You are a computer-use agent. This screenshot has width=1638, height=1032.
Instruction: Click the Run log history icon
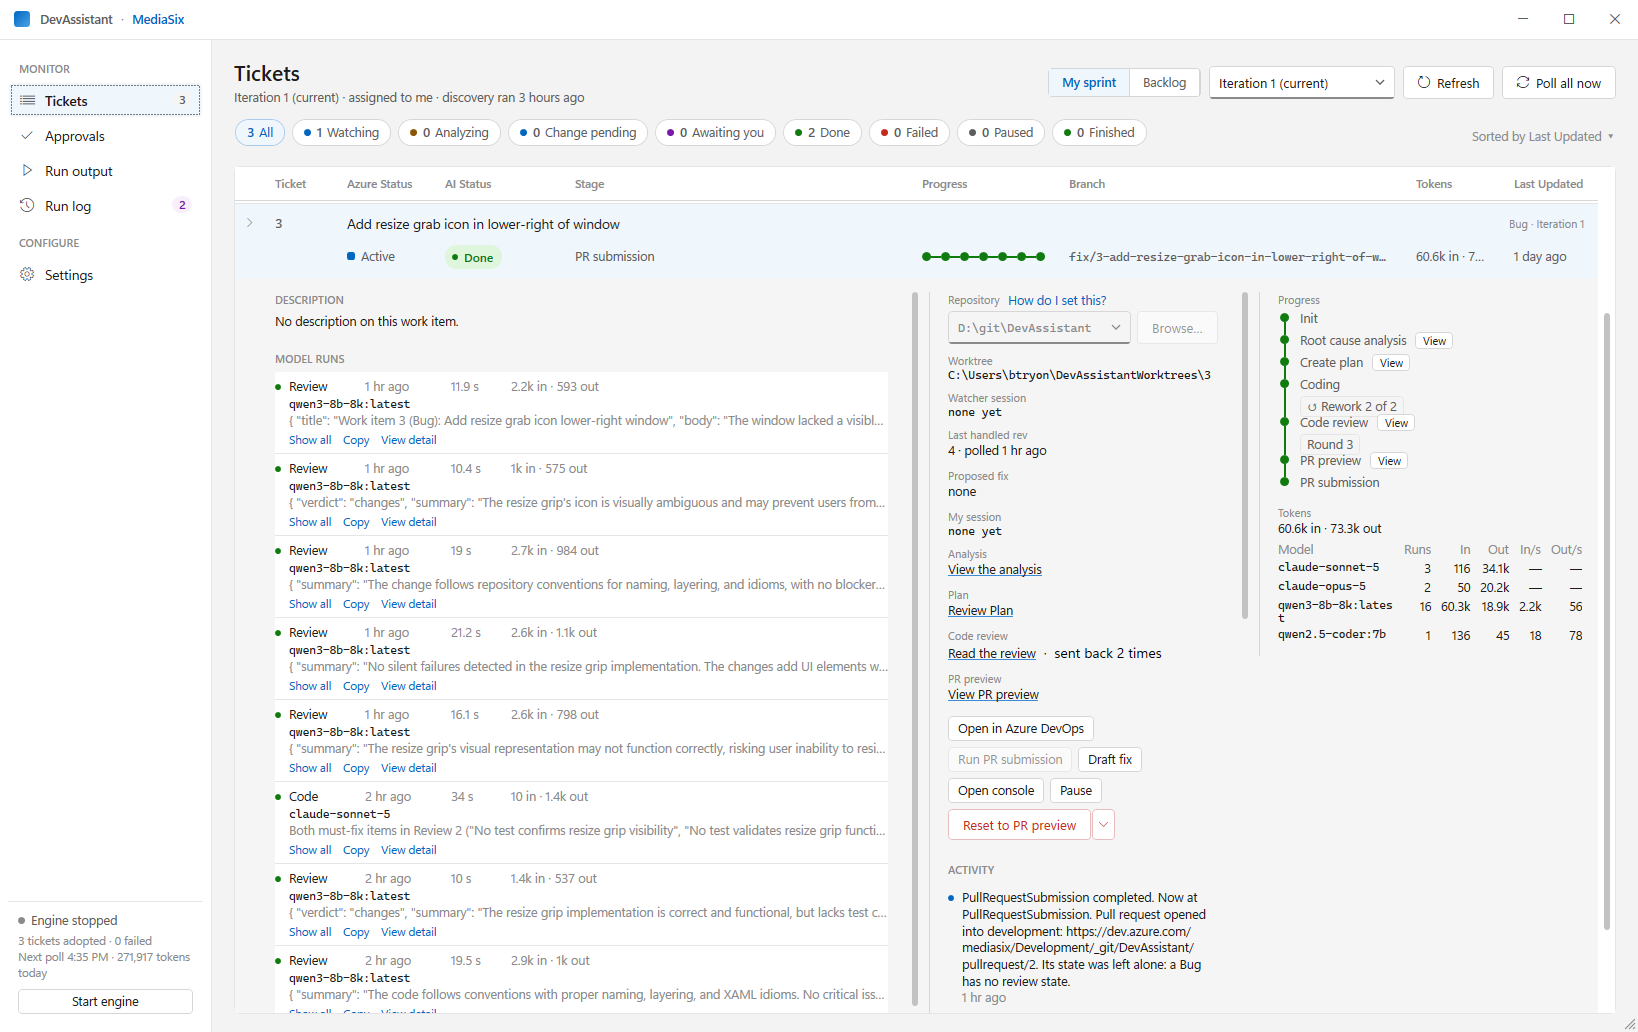click(x=27, y=205)
